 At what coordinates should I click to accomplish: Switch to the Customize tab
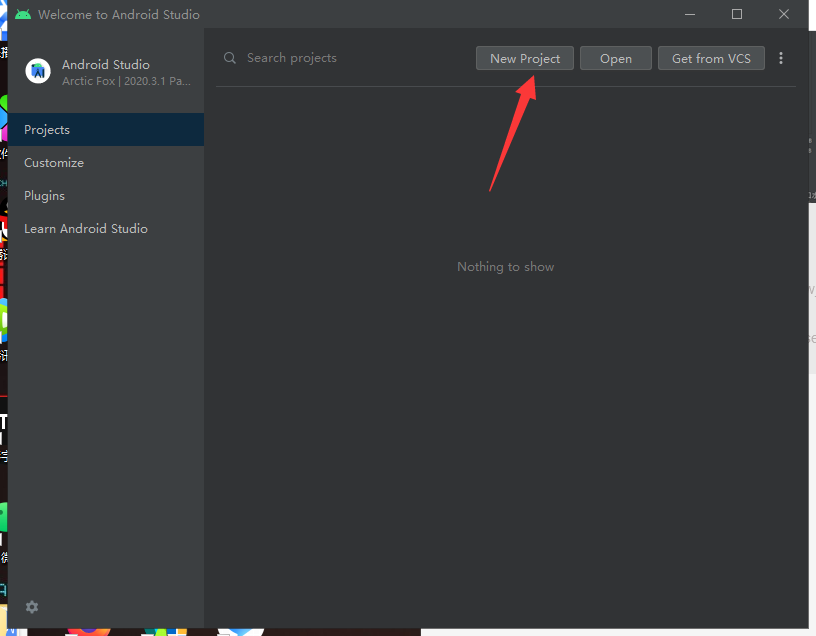pos(106,162)
